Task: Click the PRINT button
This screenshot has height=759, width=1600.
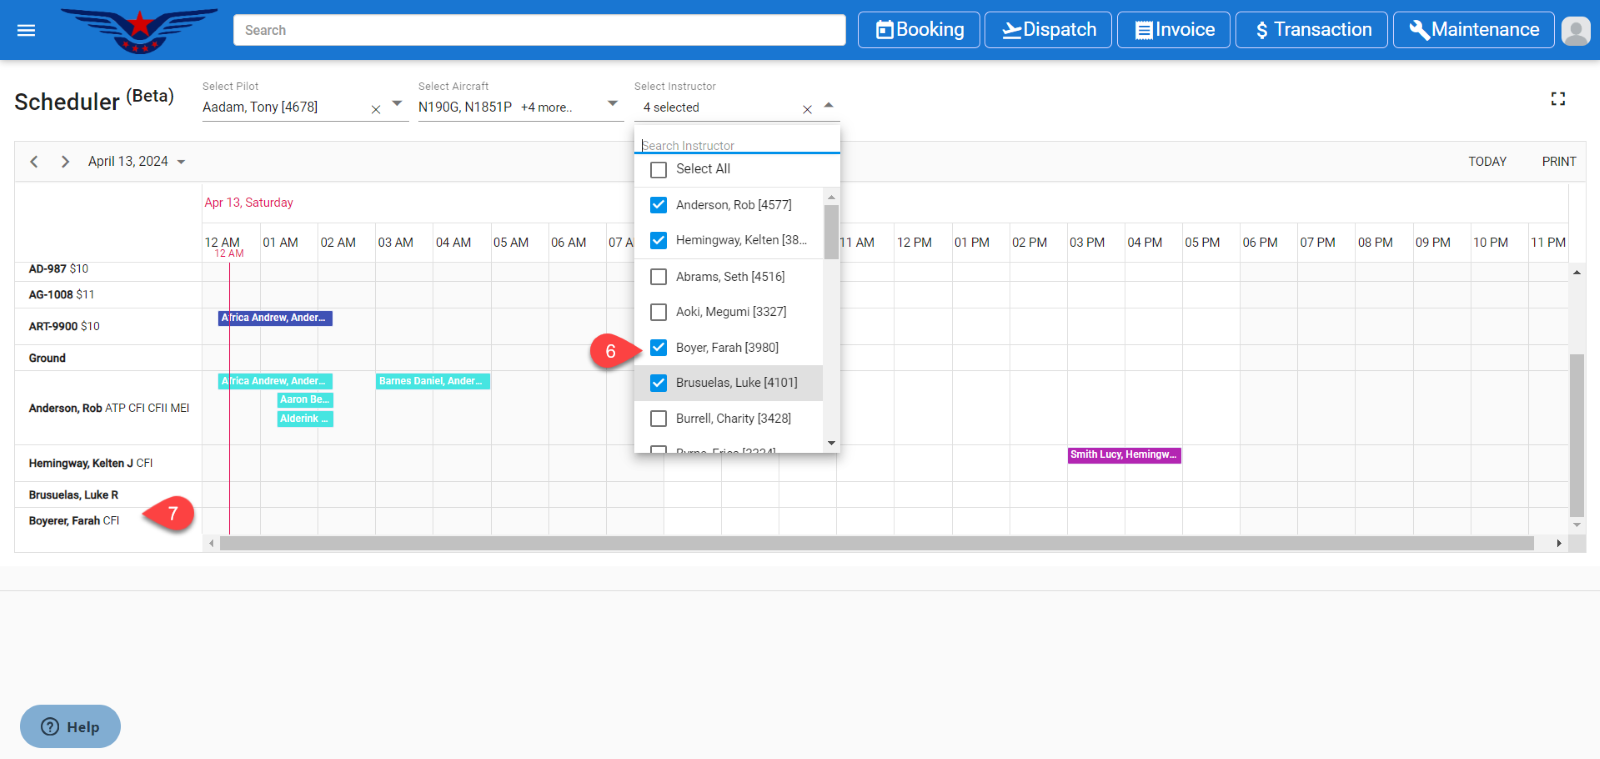Action: point(1558,161)
